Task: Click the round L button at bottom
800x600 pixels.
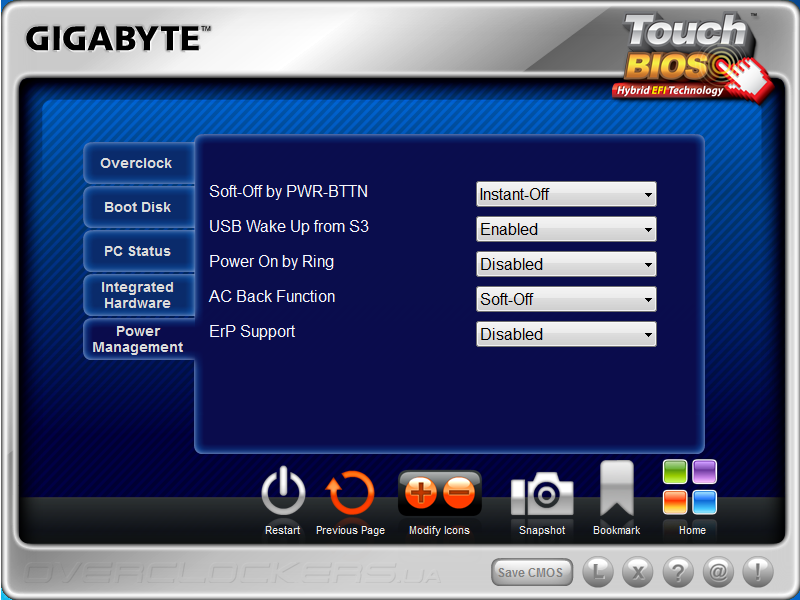Action: (x=598, y=571)
